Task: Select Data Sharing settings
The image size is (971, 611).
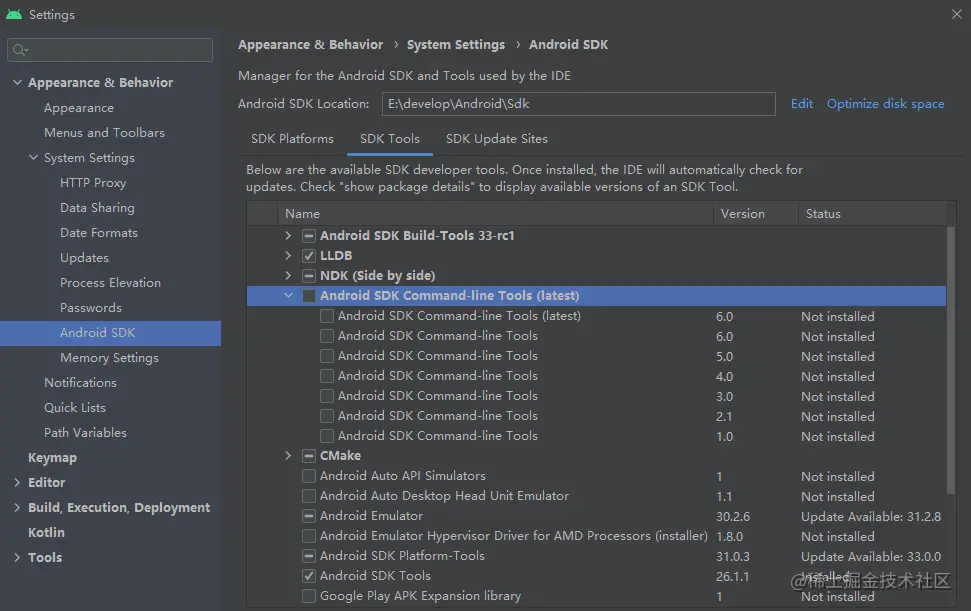Action: click(x=97, y=208)
